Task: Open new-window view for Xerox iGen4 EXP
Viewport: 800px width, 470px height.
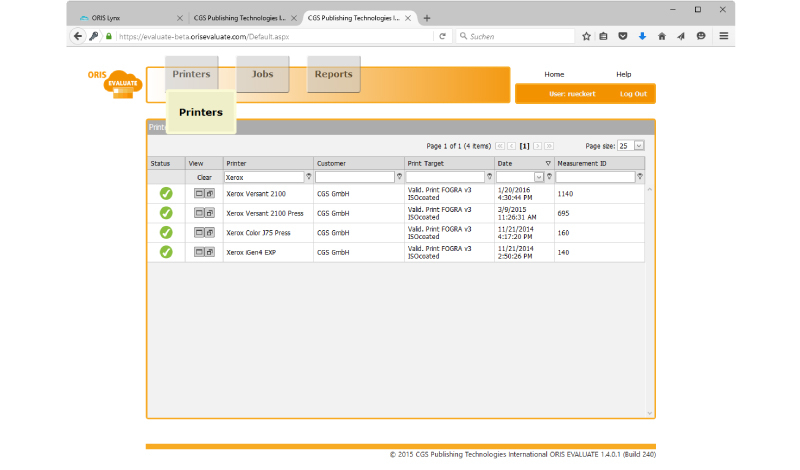Action: pos(209,252)
